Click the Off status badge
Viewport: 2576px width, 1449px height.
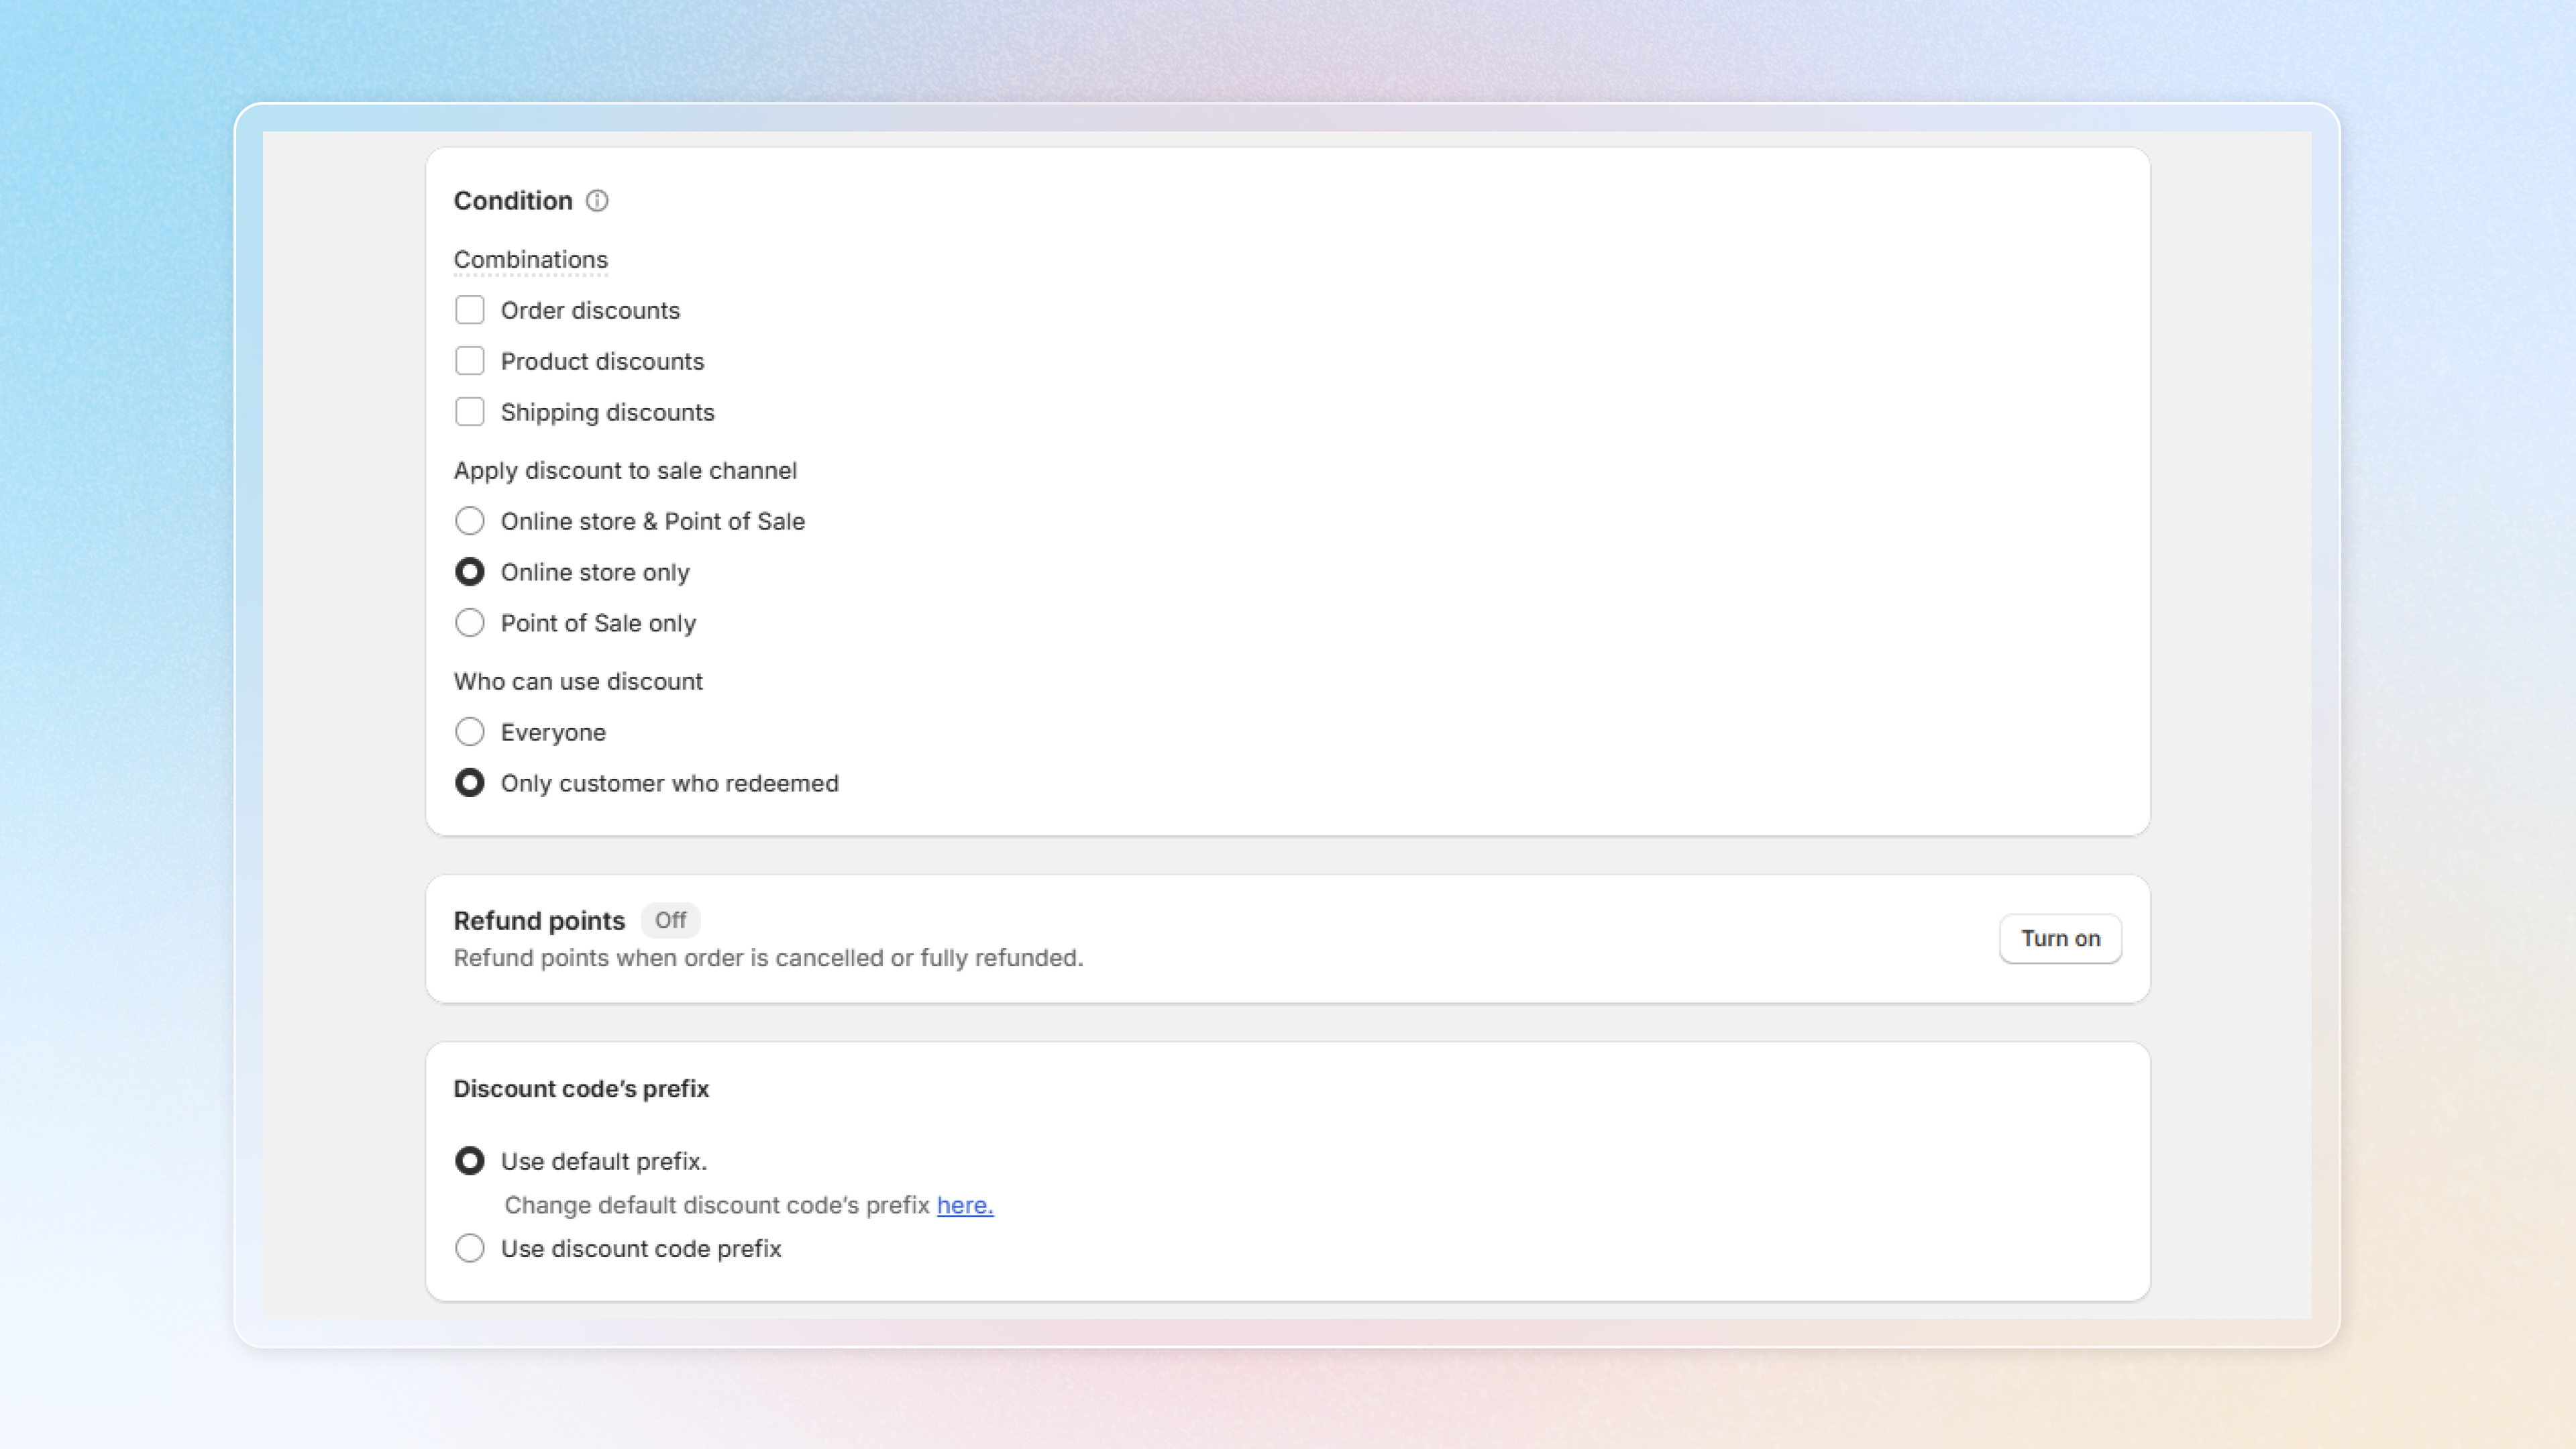(x=670, y=920)
